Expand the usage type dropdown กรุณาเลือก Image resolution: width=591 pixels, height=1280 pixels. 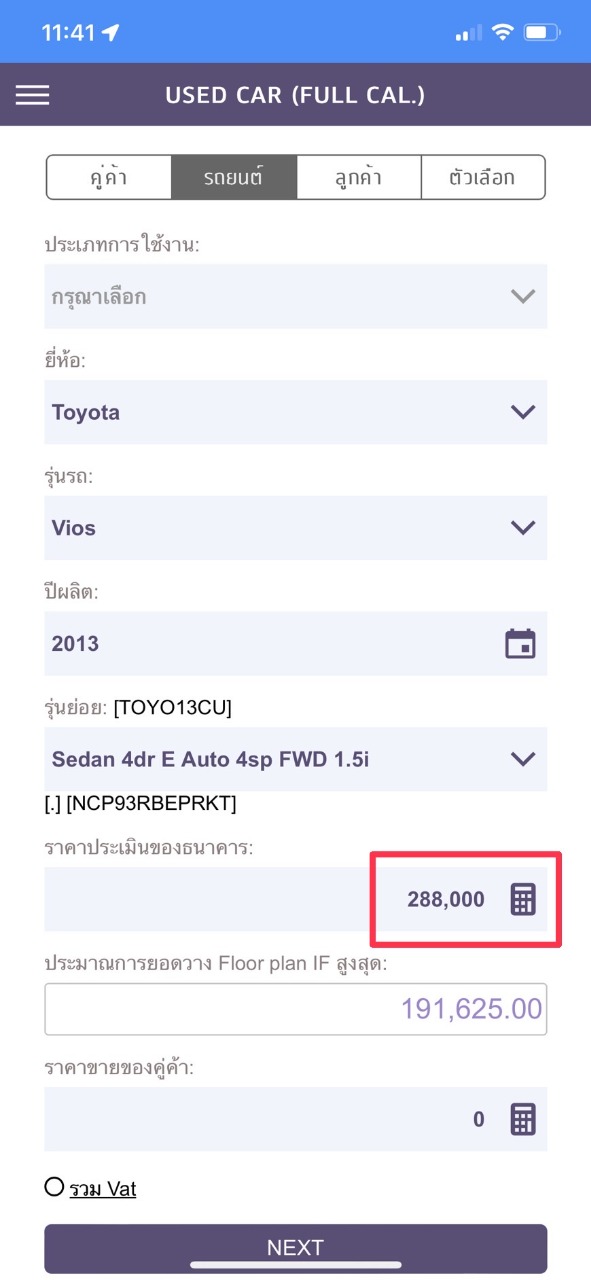tap(295, 296)
